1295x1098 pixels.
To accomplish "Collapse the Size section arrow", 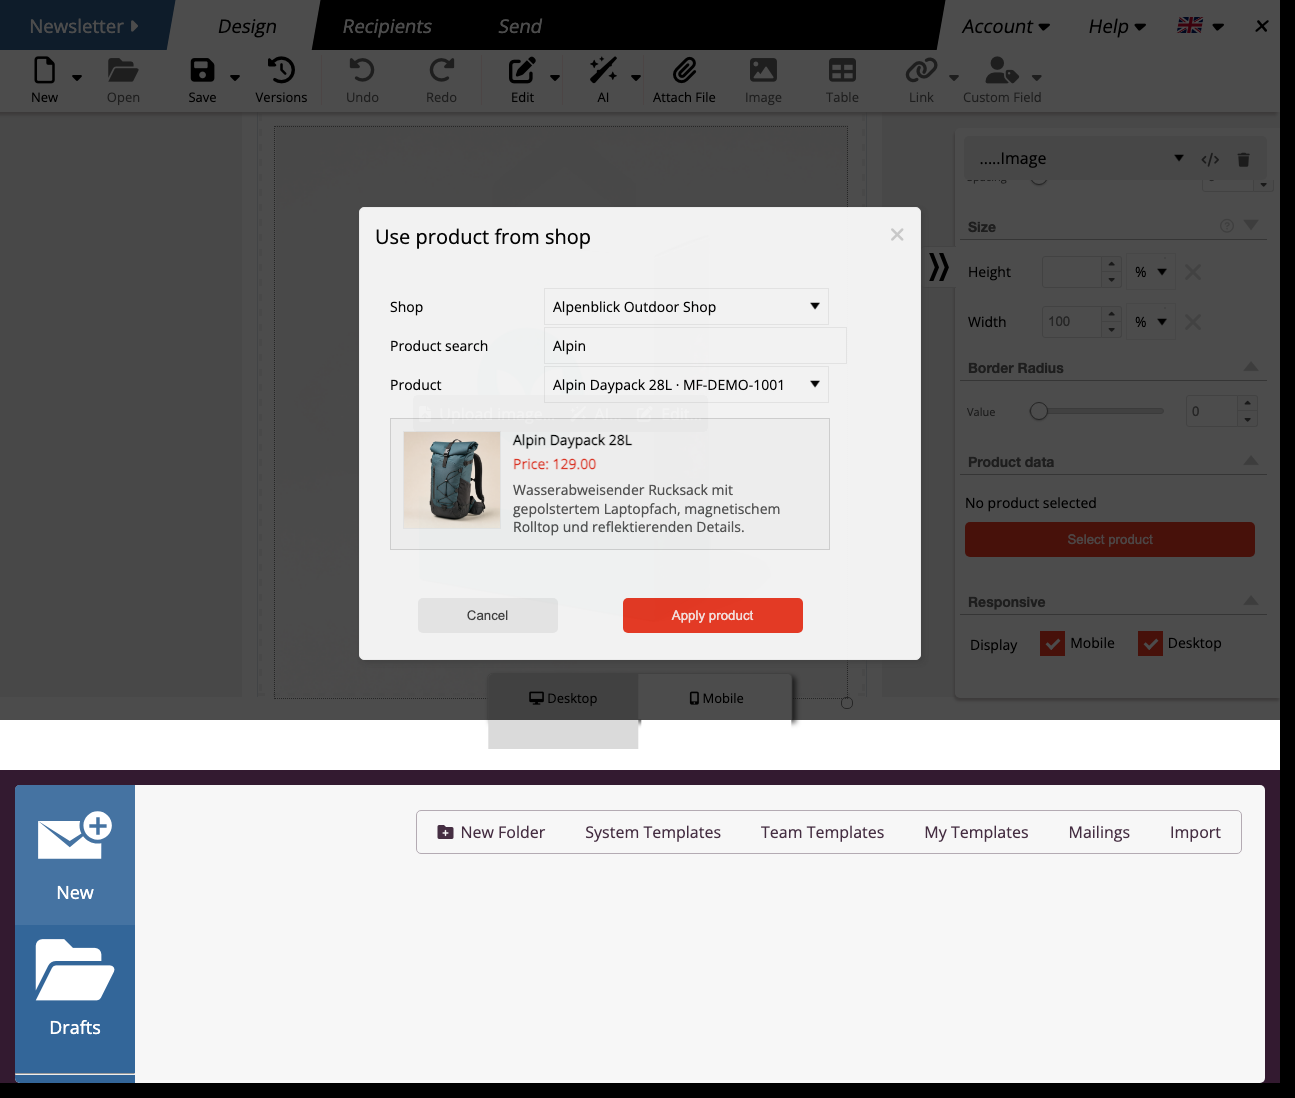I will click(x=1251, y=226).
